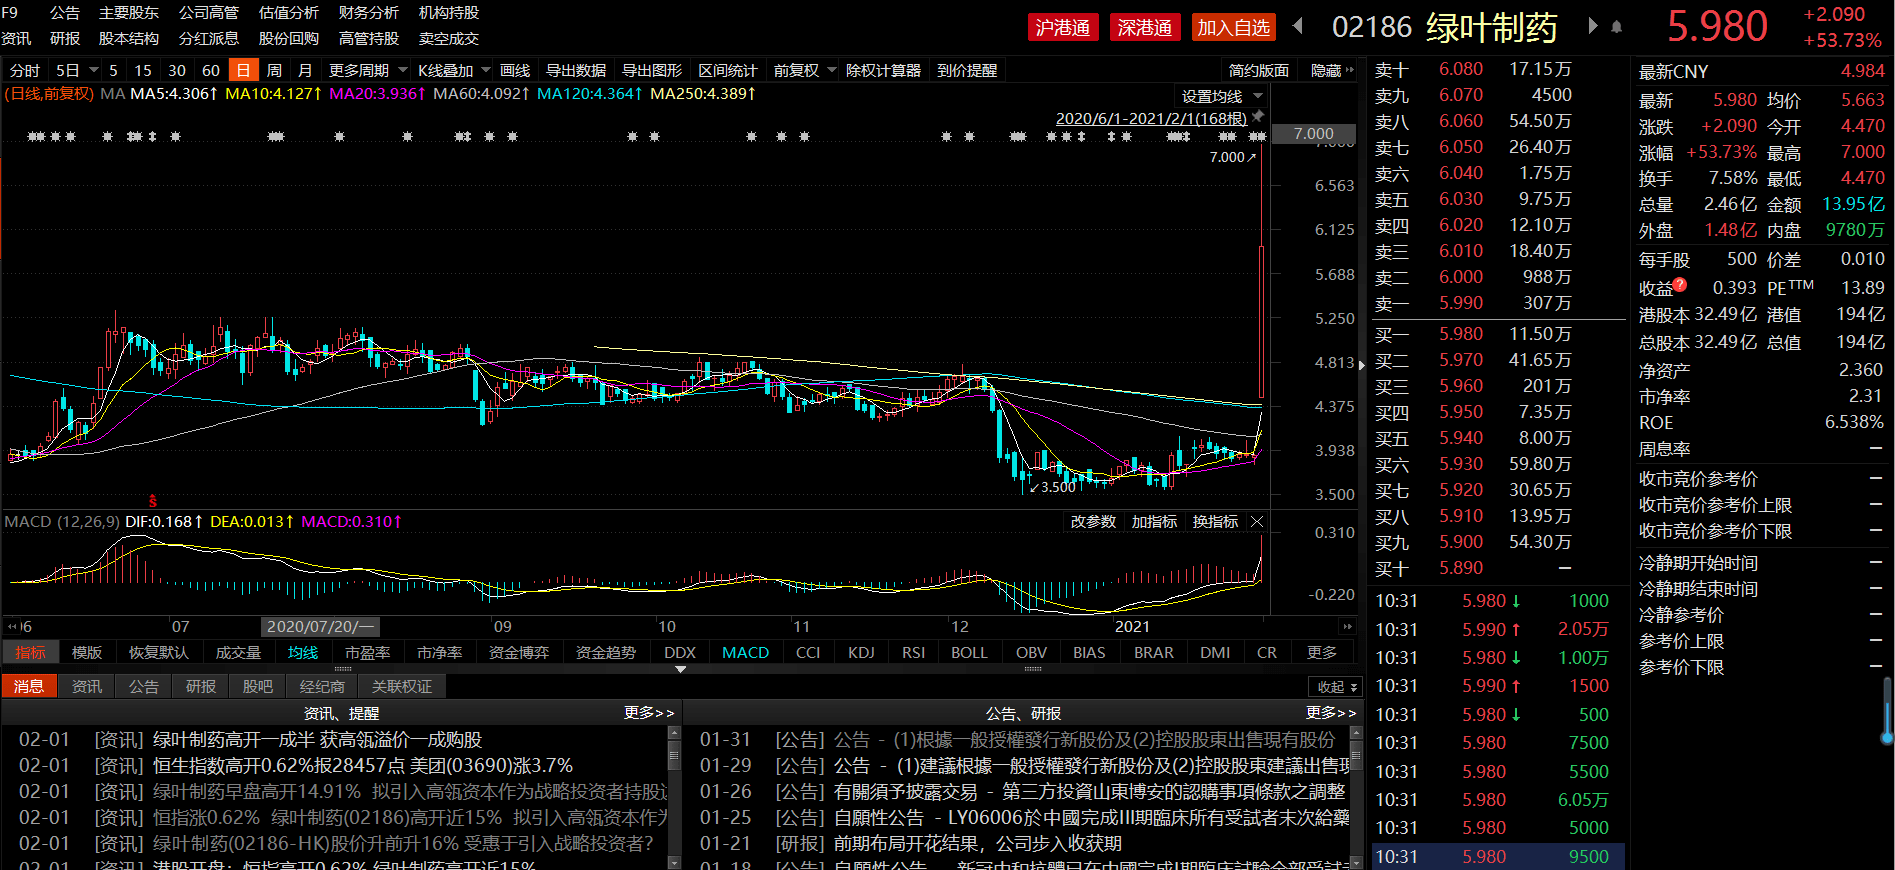Switch to the BOLL indicator tab
The height and width of the screenshot is (870, 1895).
click(969, 652)
